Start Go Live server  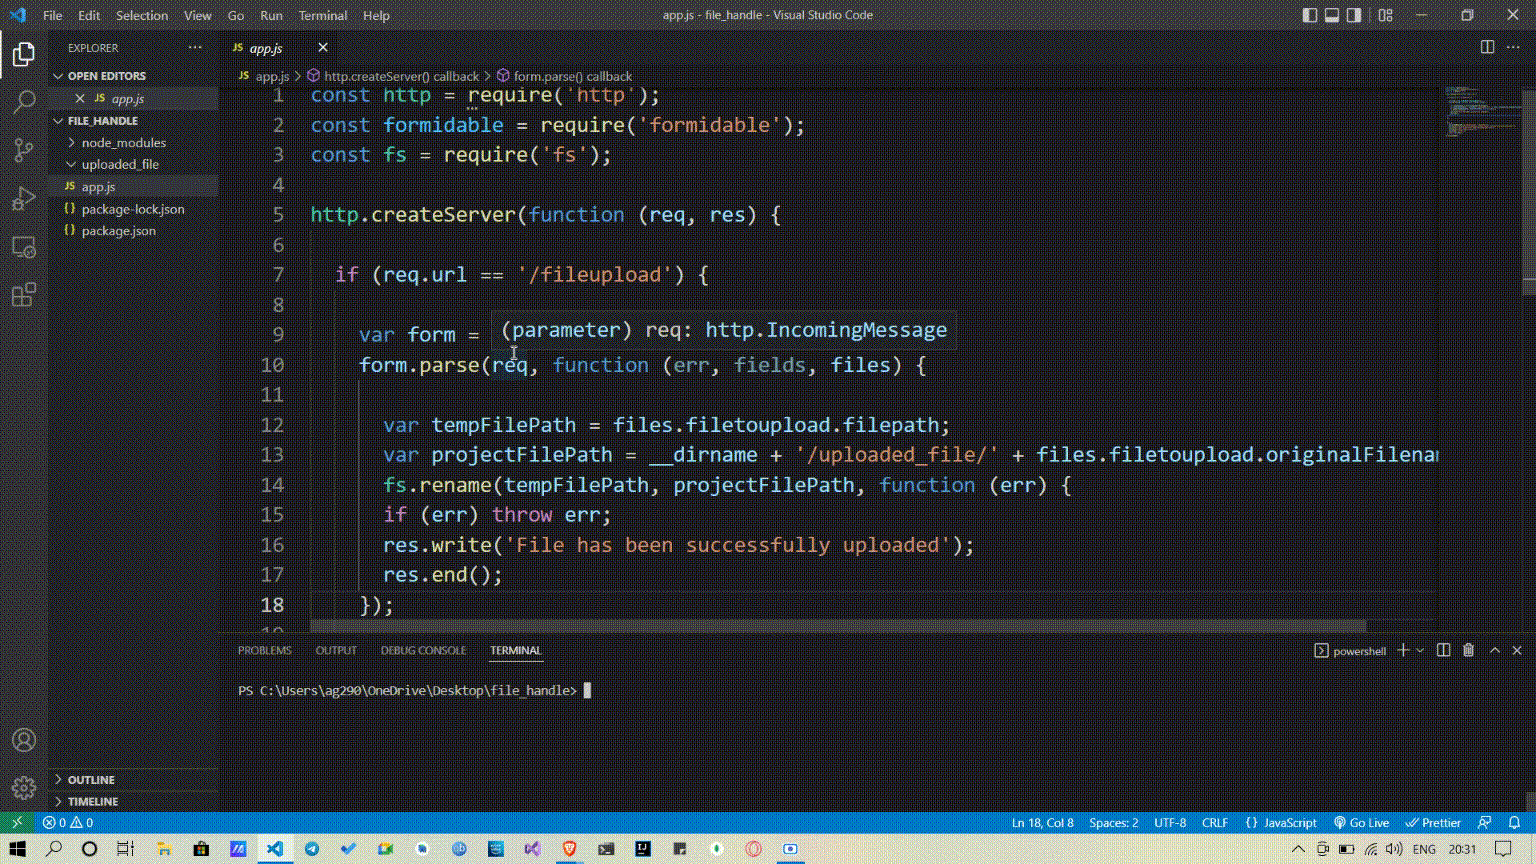(1361, 822)
